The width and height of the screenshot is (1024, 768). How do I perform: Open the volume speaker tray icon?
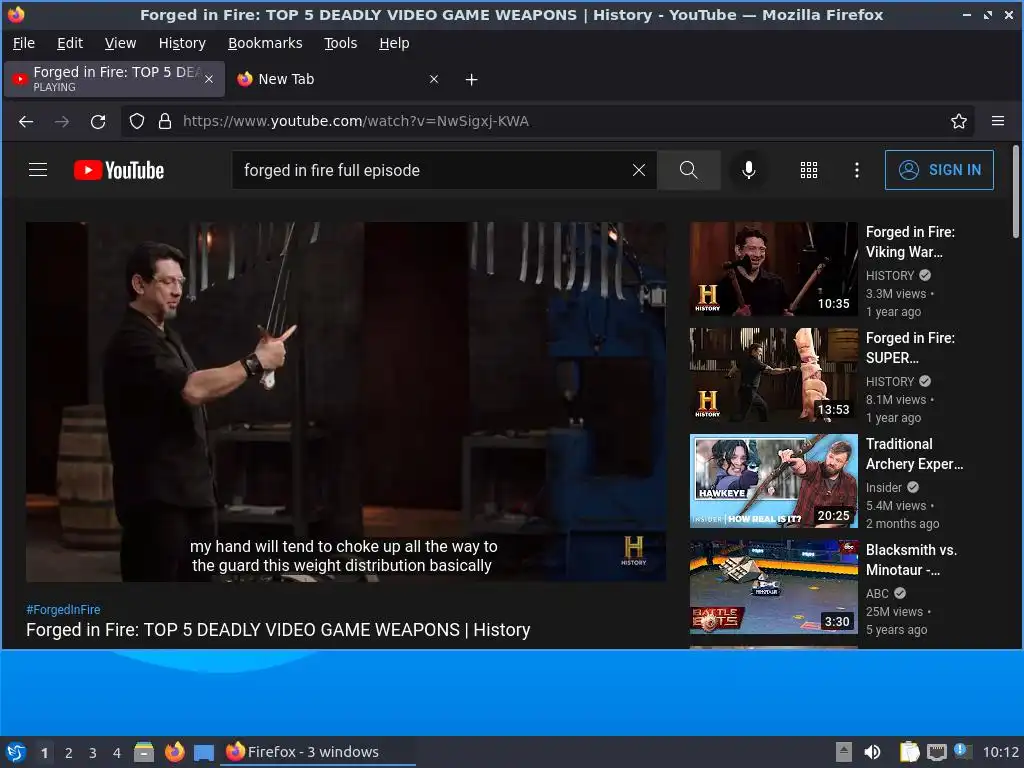[x=872, y=752]
